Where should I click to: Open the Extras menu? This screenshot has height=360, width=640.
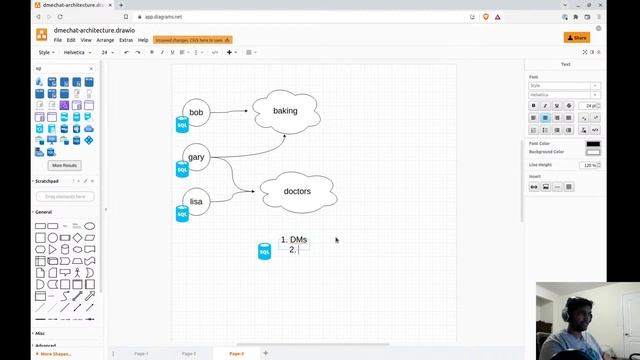coord(126,40)
